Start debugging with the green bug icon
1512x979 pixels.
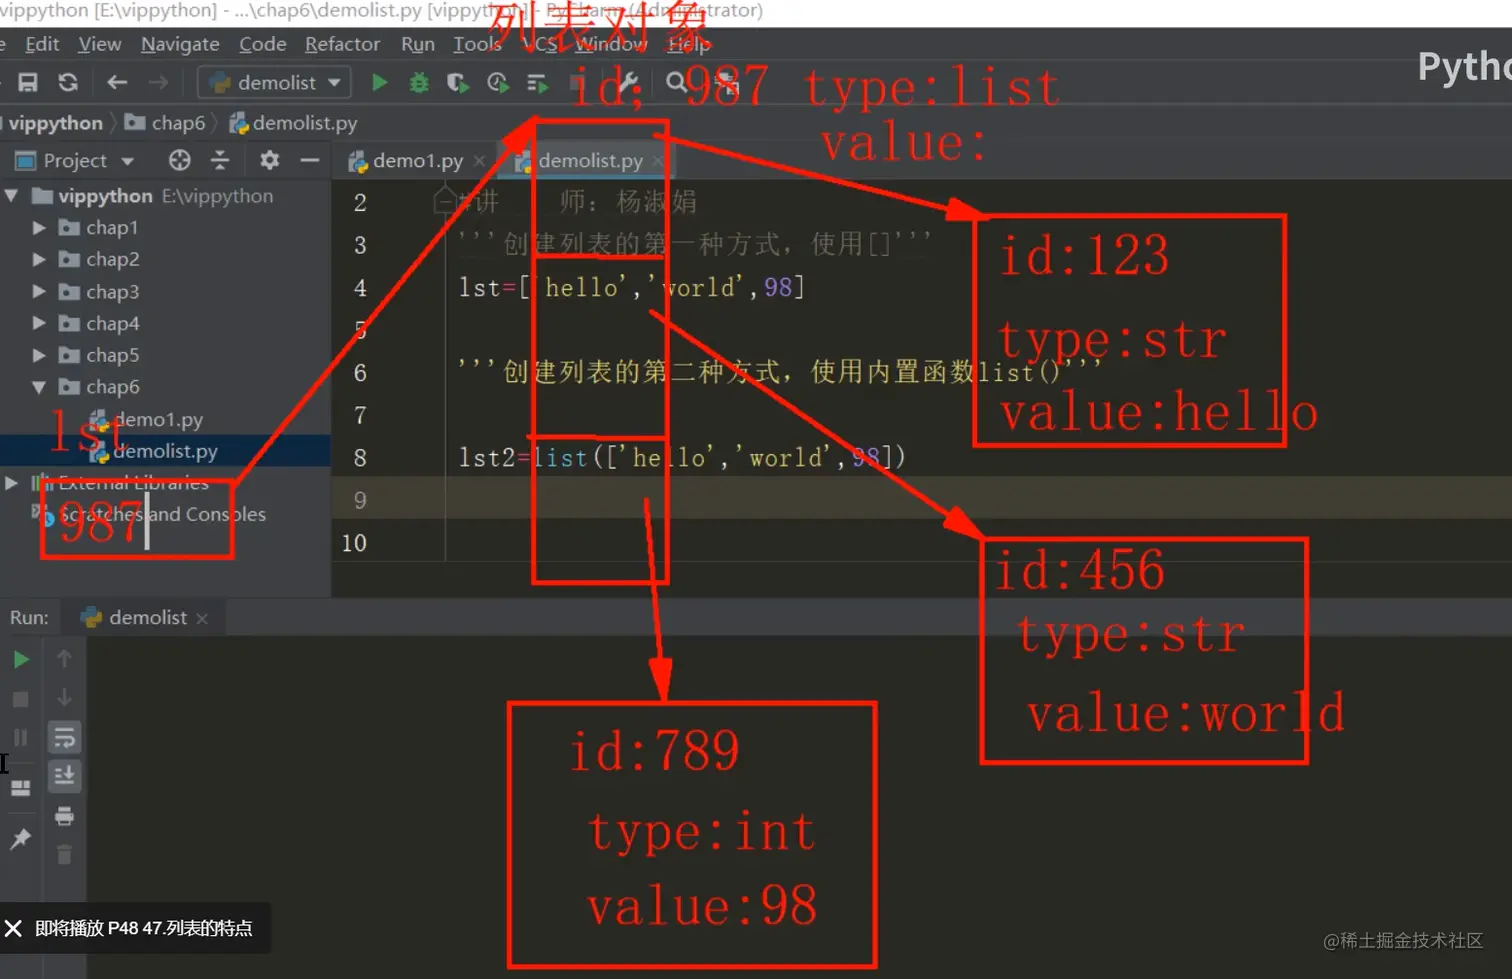419,83
